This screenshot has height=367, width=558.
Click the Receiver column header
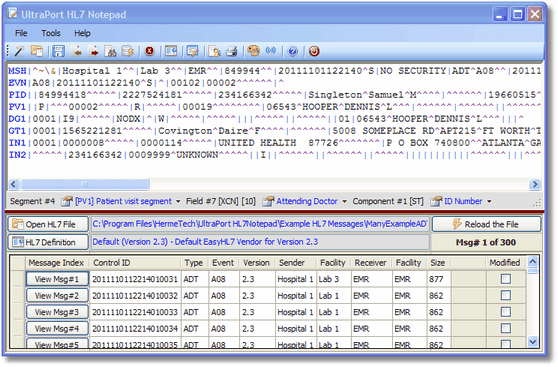372,263
